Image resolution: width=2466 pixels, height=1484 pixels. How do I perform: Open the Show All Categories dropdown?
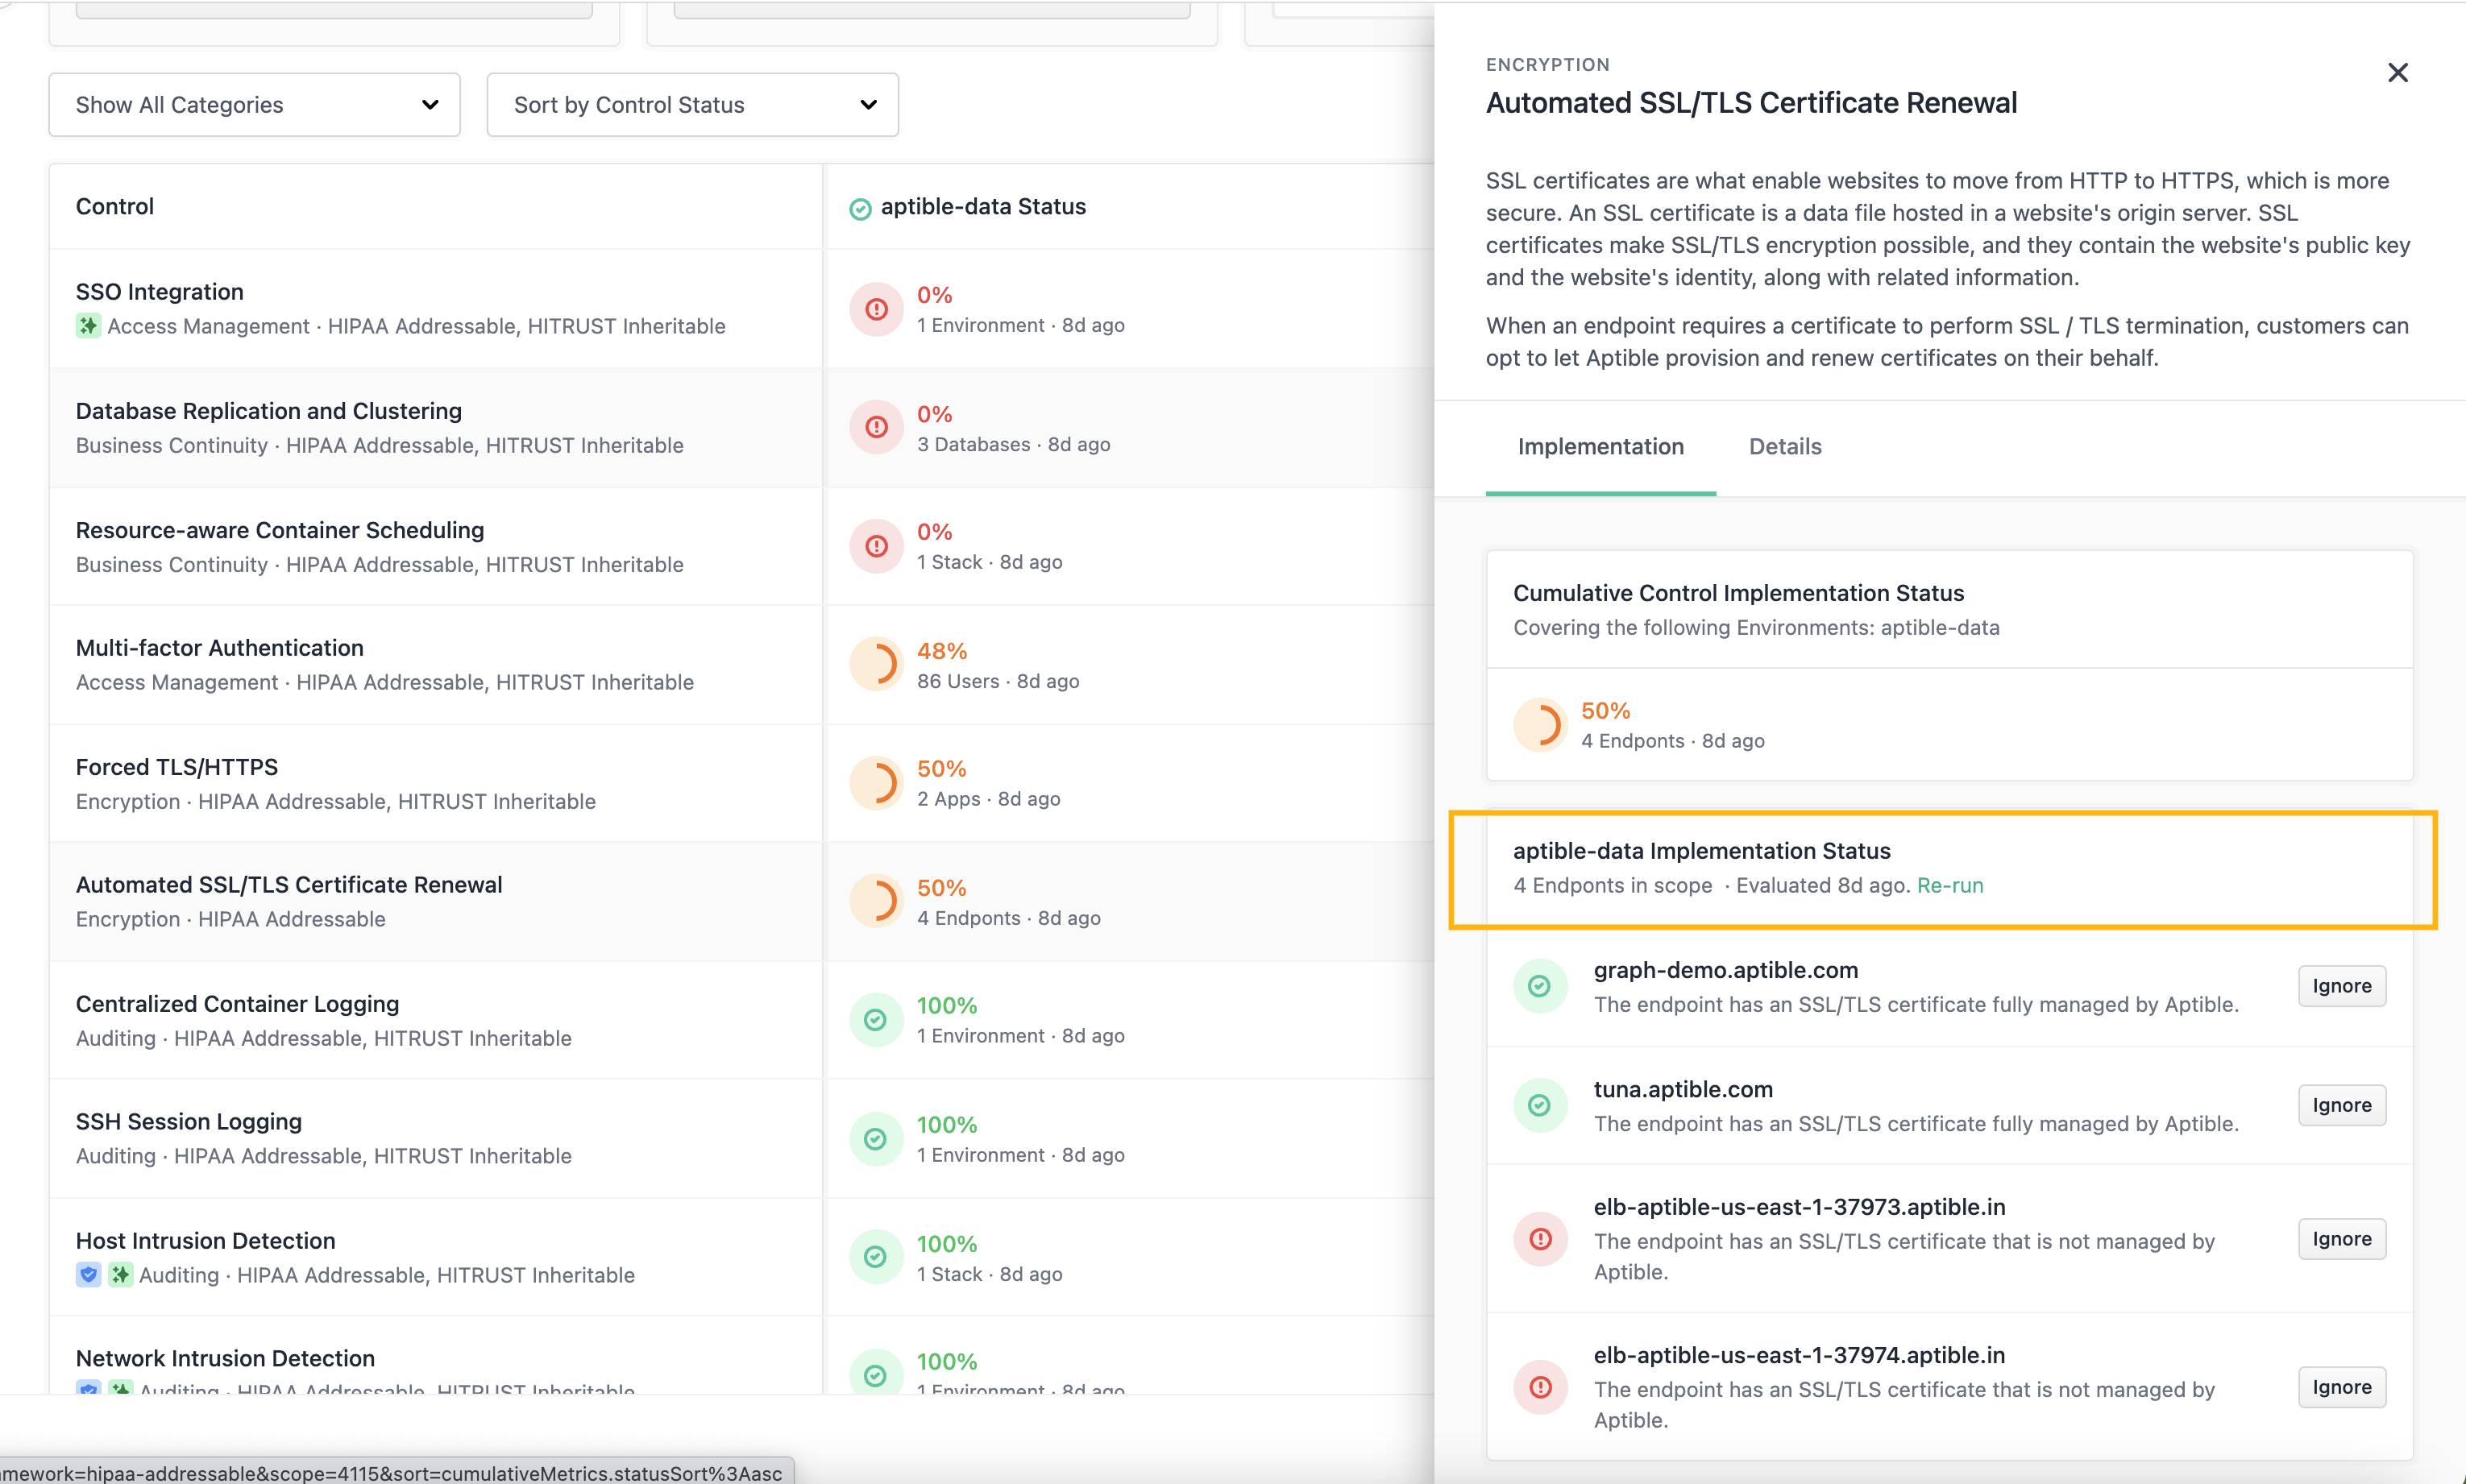[x=254, y=105]
